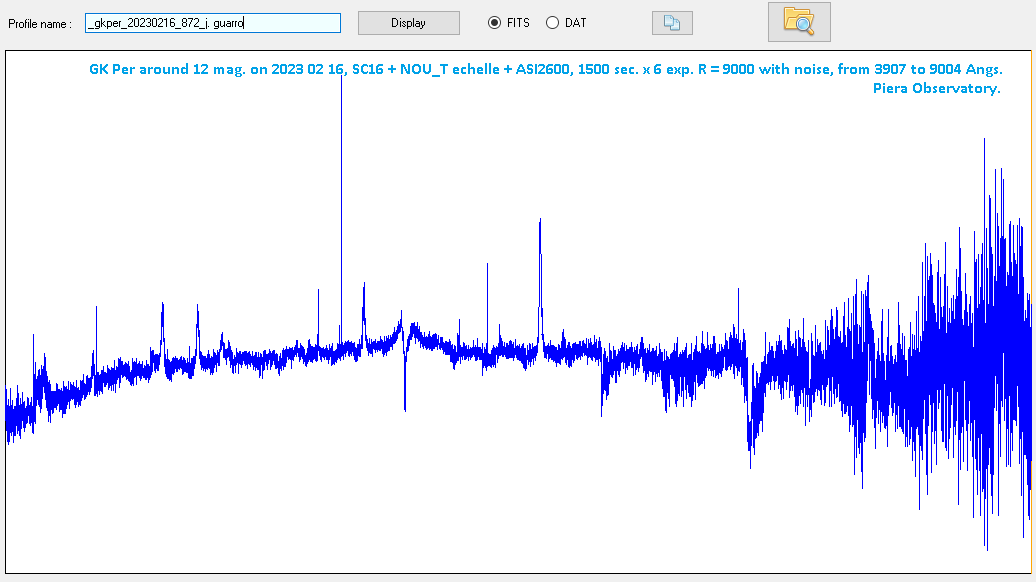
Task: Click the 'Piera Observatory.' caption text
Action: [936, 88]
